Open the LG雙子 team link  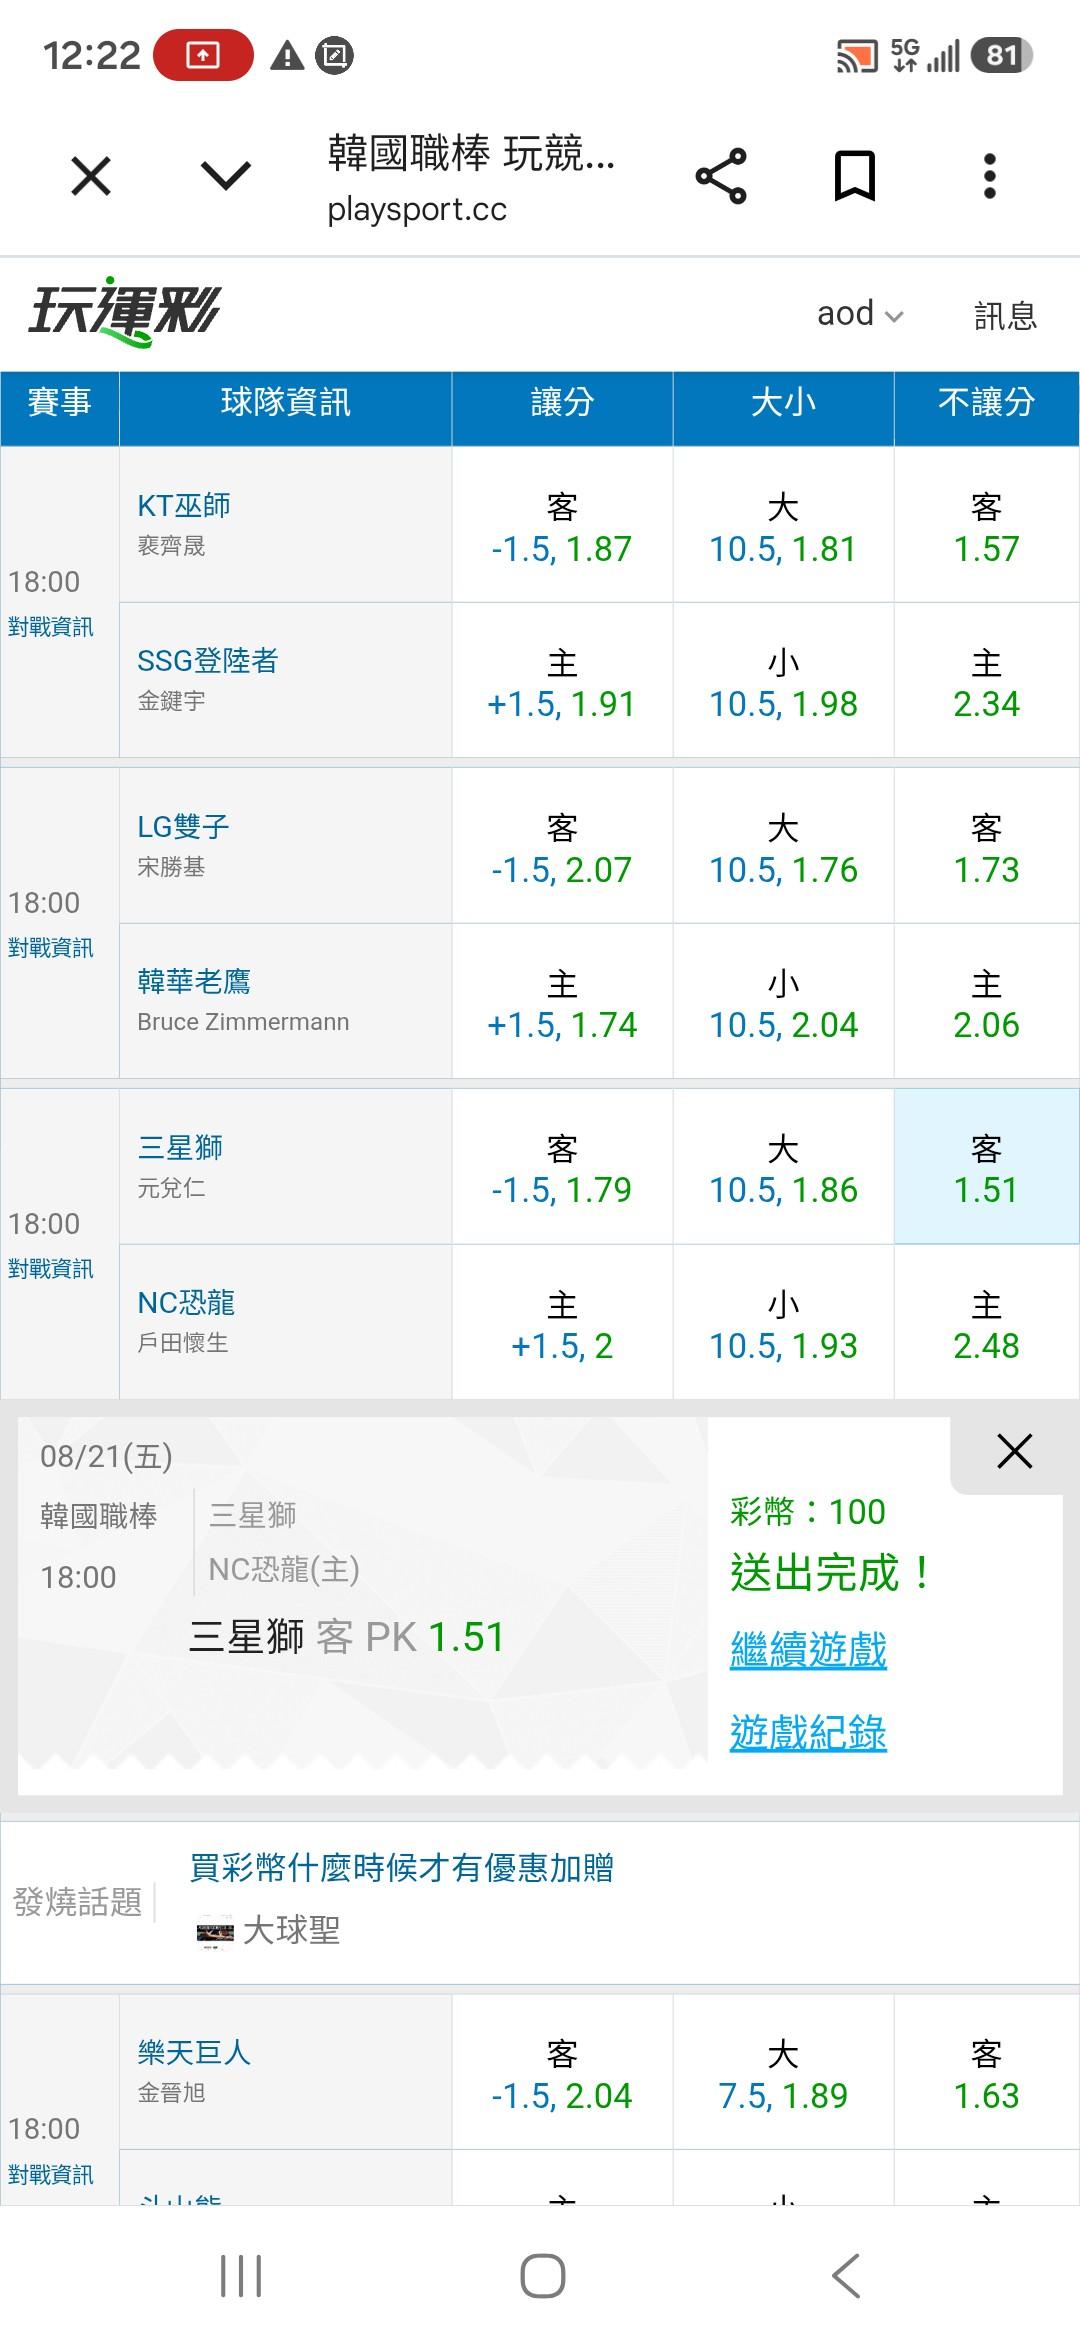tap(183, 827)
